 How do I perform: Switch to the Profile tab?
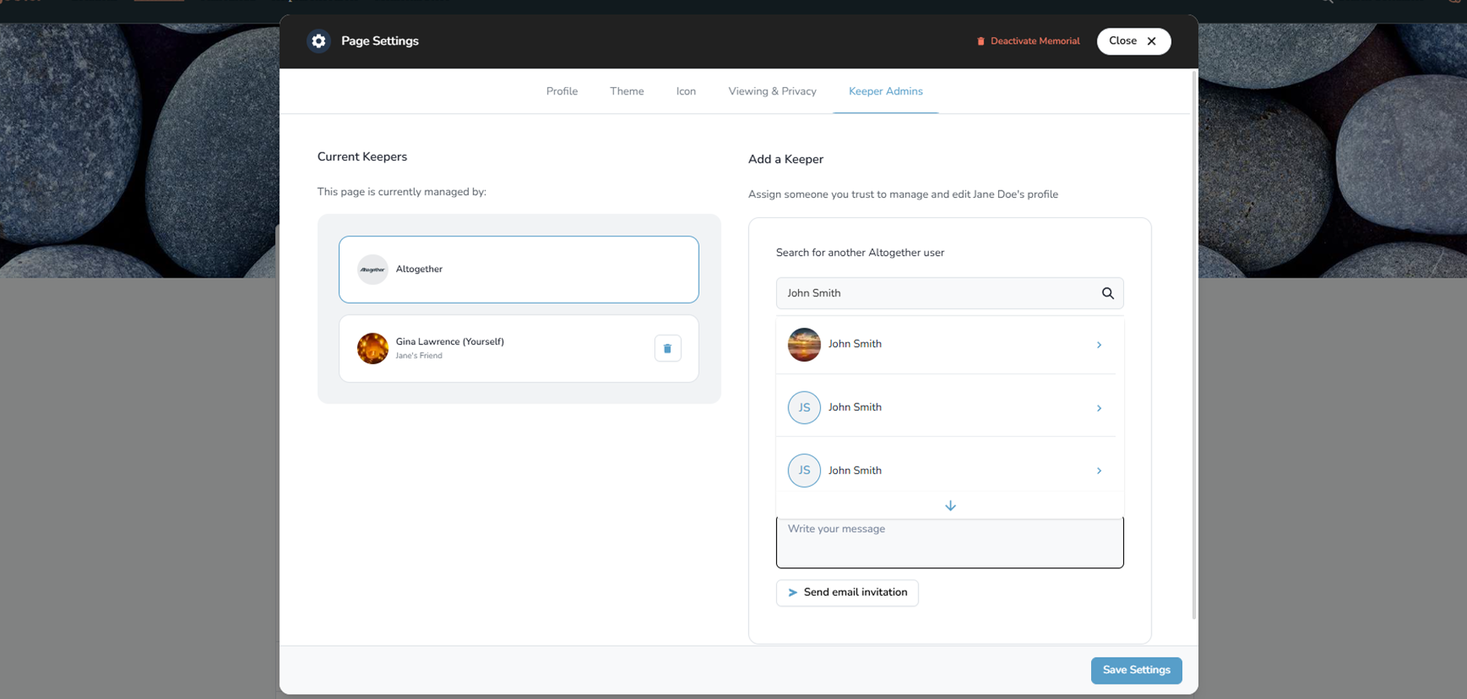pos(562,91)
